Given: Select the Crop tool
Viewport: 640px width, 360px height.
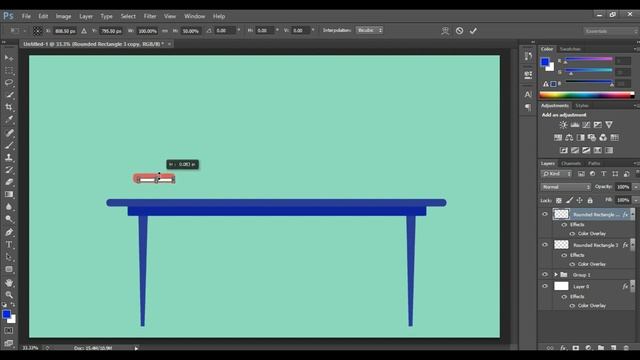Looking at the screenshot, I should (x=9, y=107).
